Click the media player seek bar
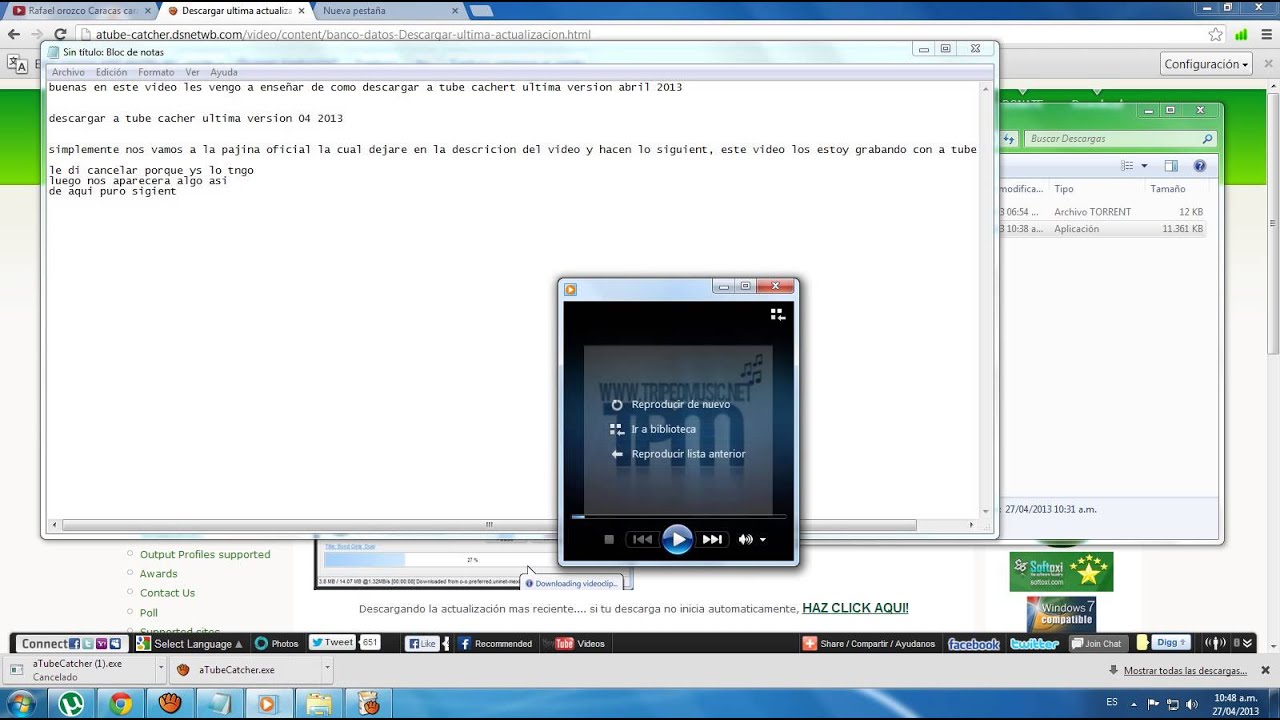 coord(678,517)
